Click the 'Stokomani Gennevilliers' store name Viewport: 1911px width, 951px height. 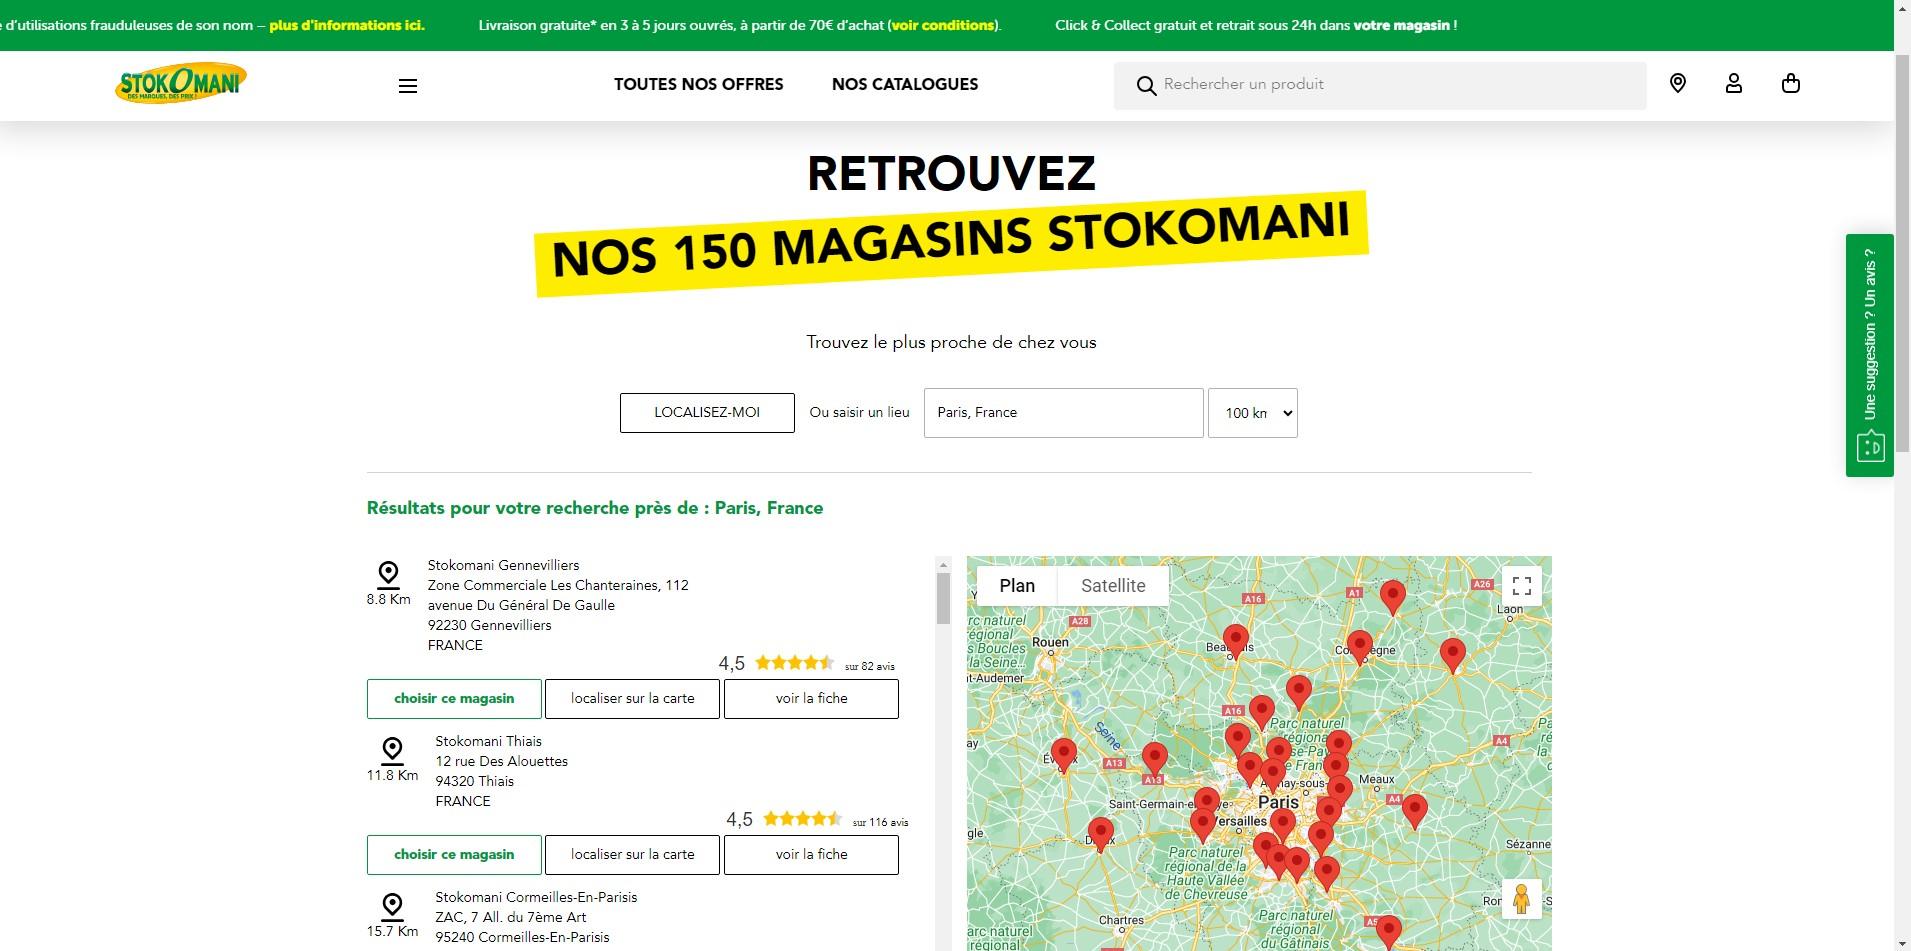pyautogui.click(x=503, y=565)
